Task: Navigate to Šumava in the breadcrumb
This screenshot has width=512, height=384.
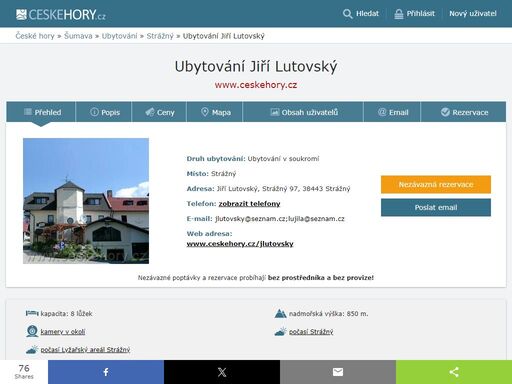Action: pyautogui.click(x=78, y=36)
